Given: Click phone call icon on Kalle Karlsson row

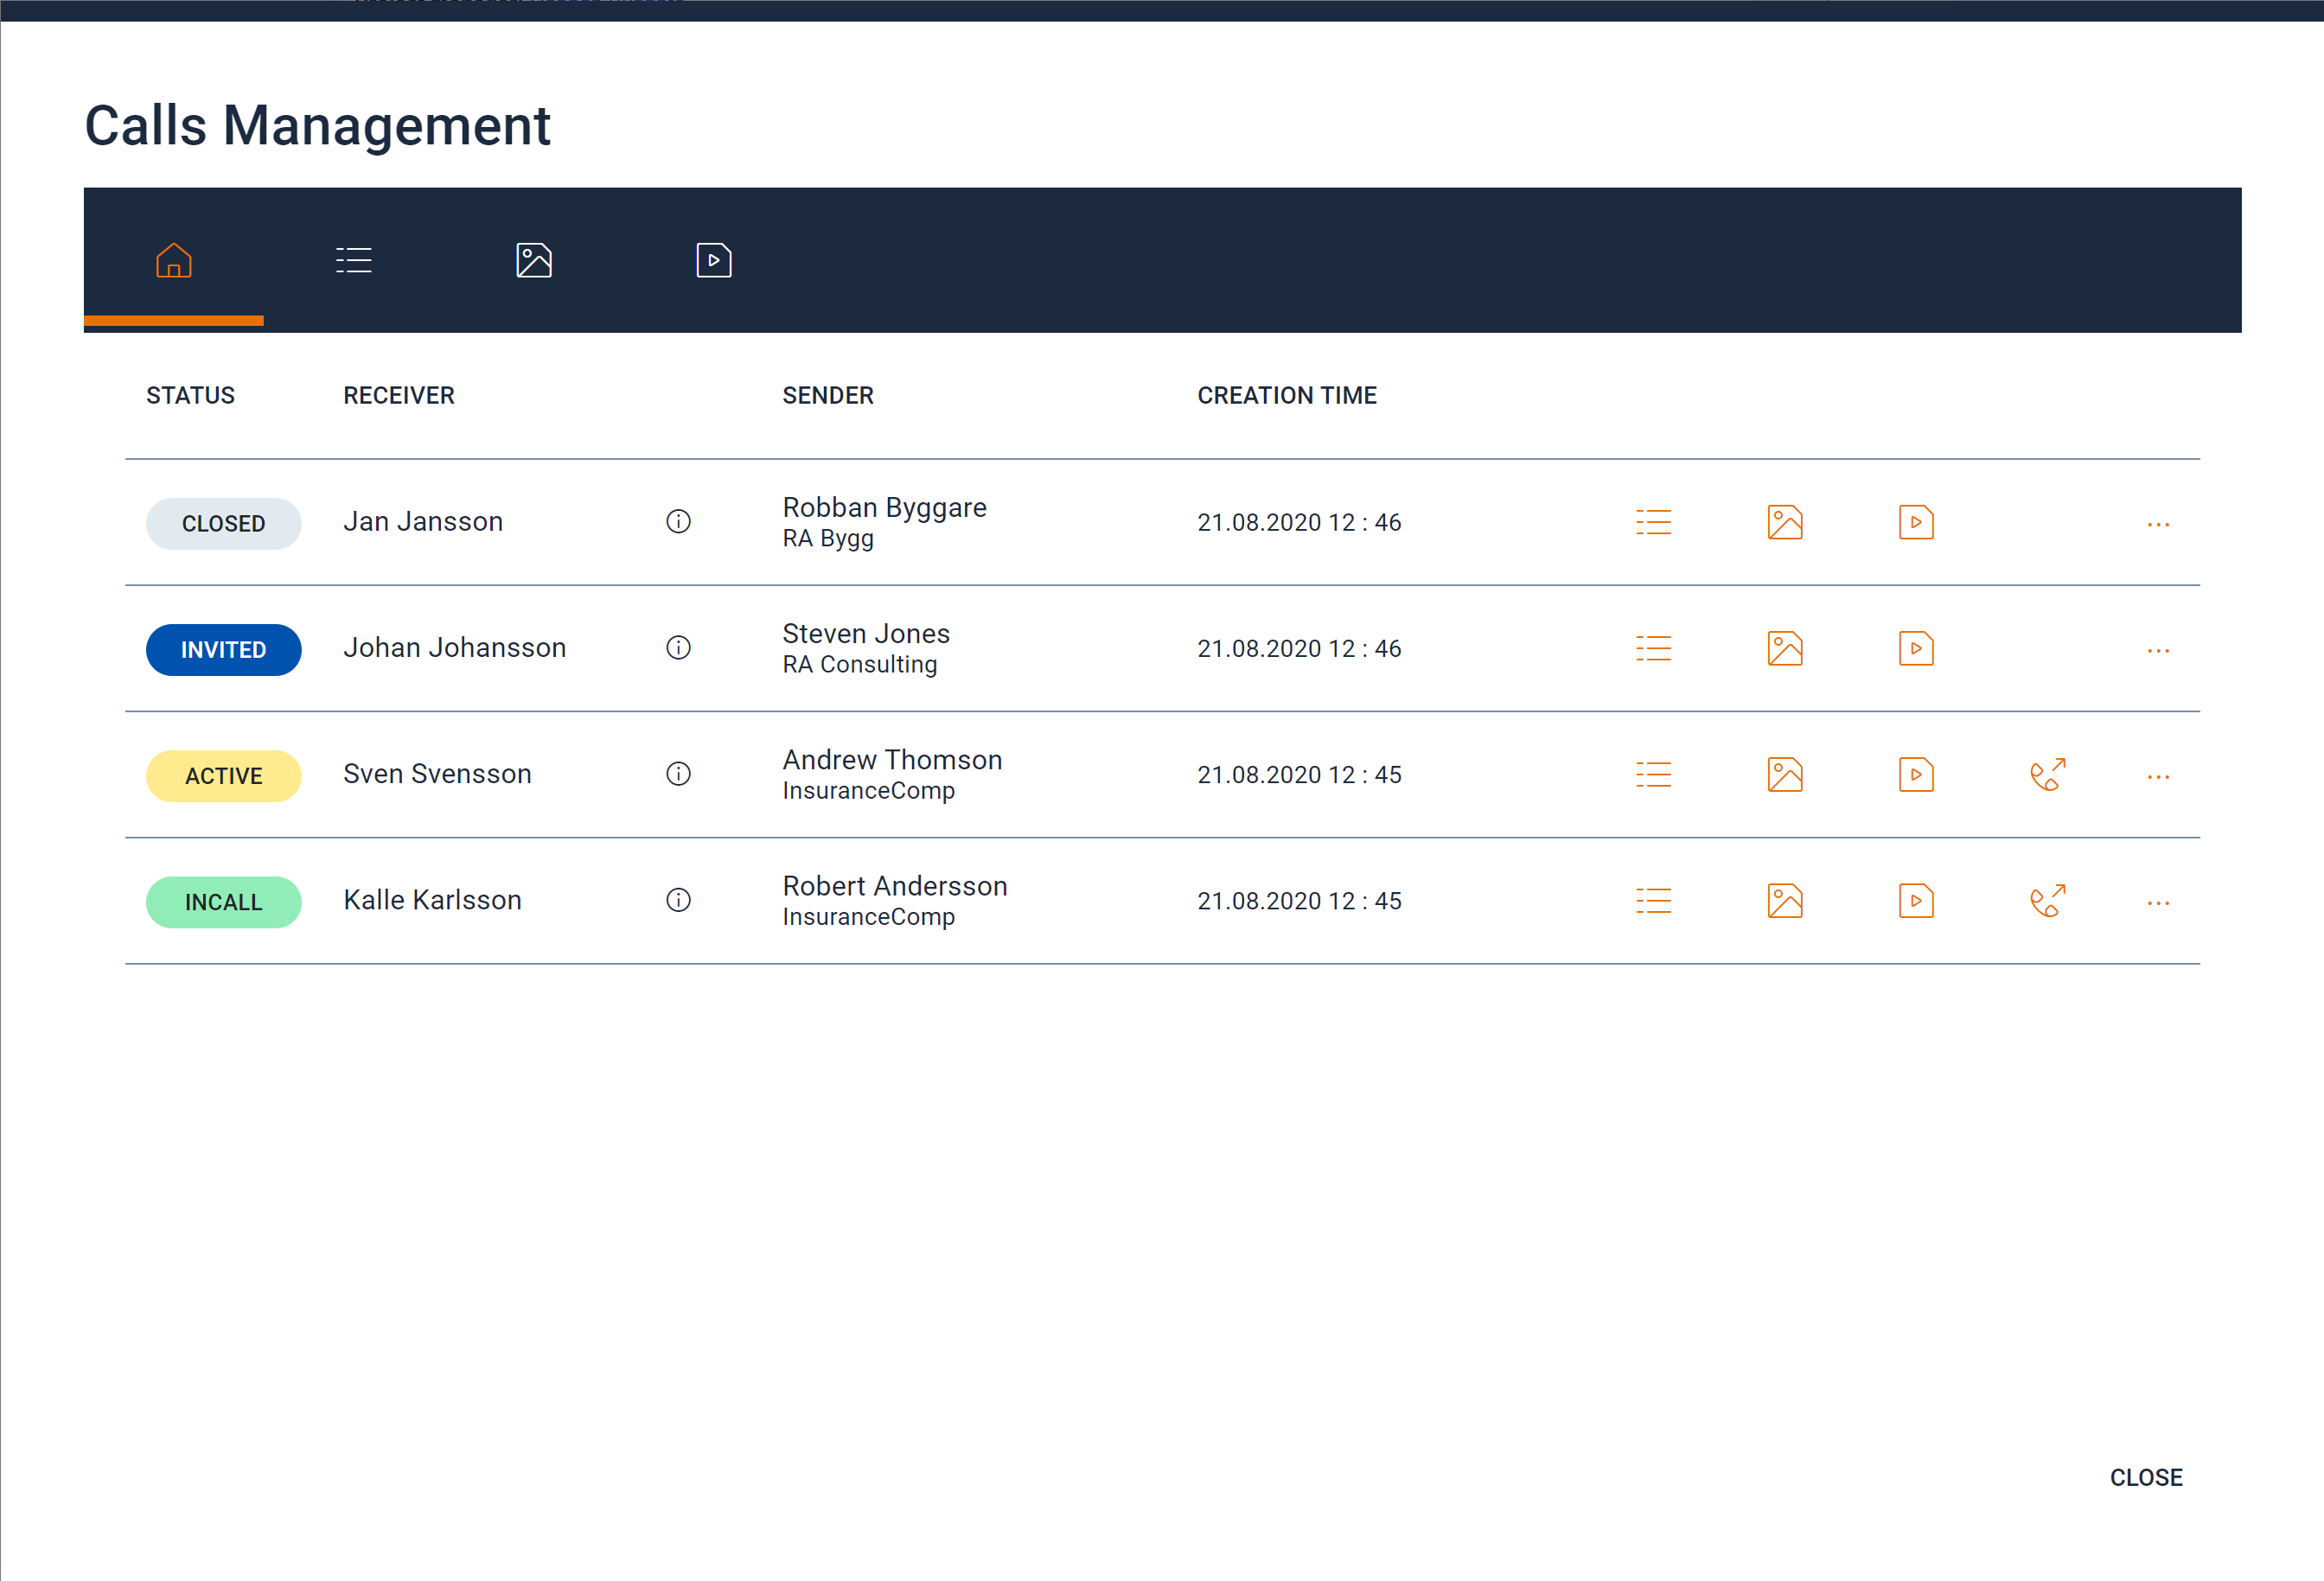Looking at the screenshot, I should 2047,900.
